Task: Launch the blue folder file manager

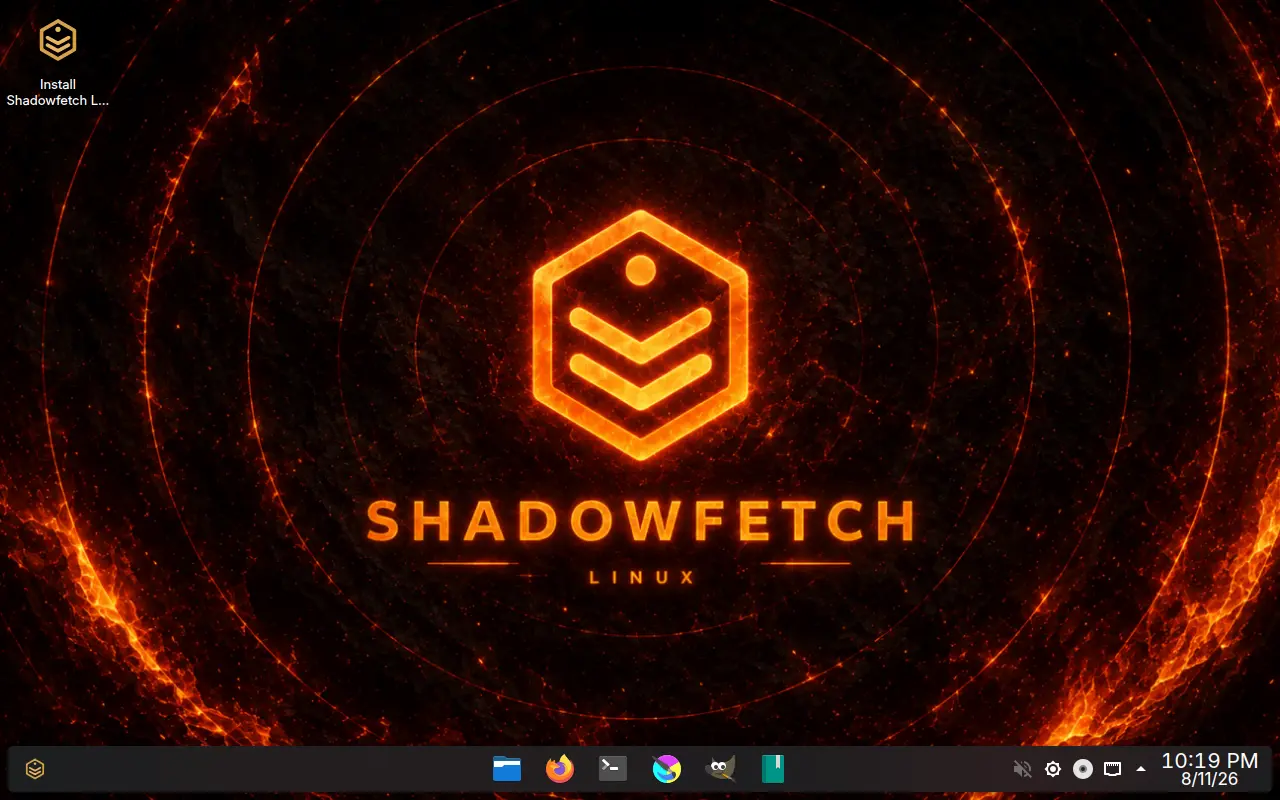Action: click(x=507, y=769)
